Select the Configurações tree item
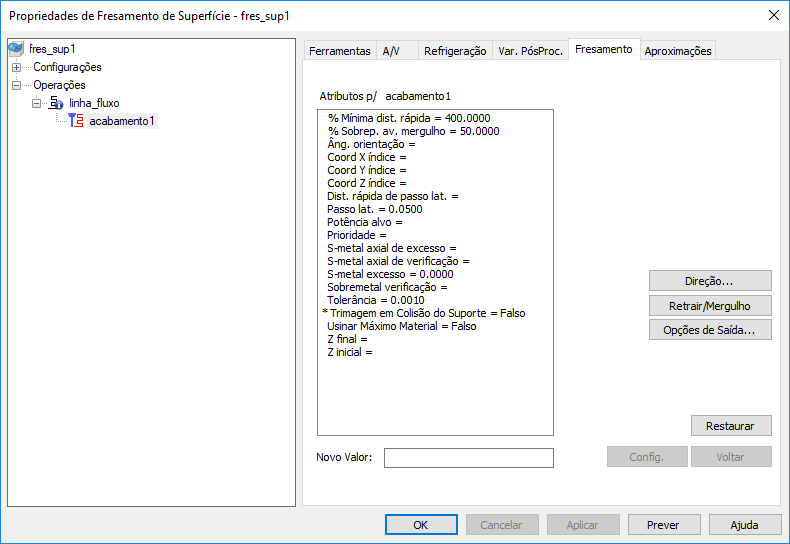 [67, 67]
